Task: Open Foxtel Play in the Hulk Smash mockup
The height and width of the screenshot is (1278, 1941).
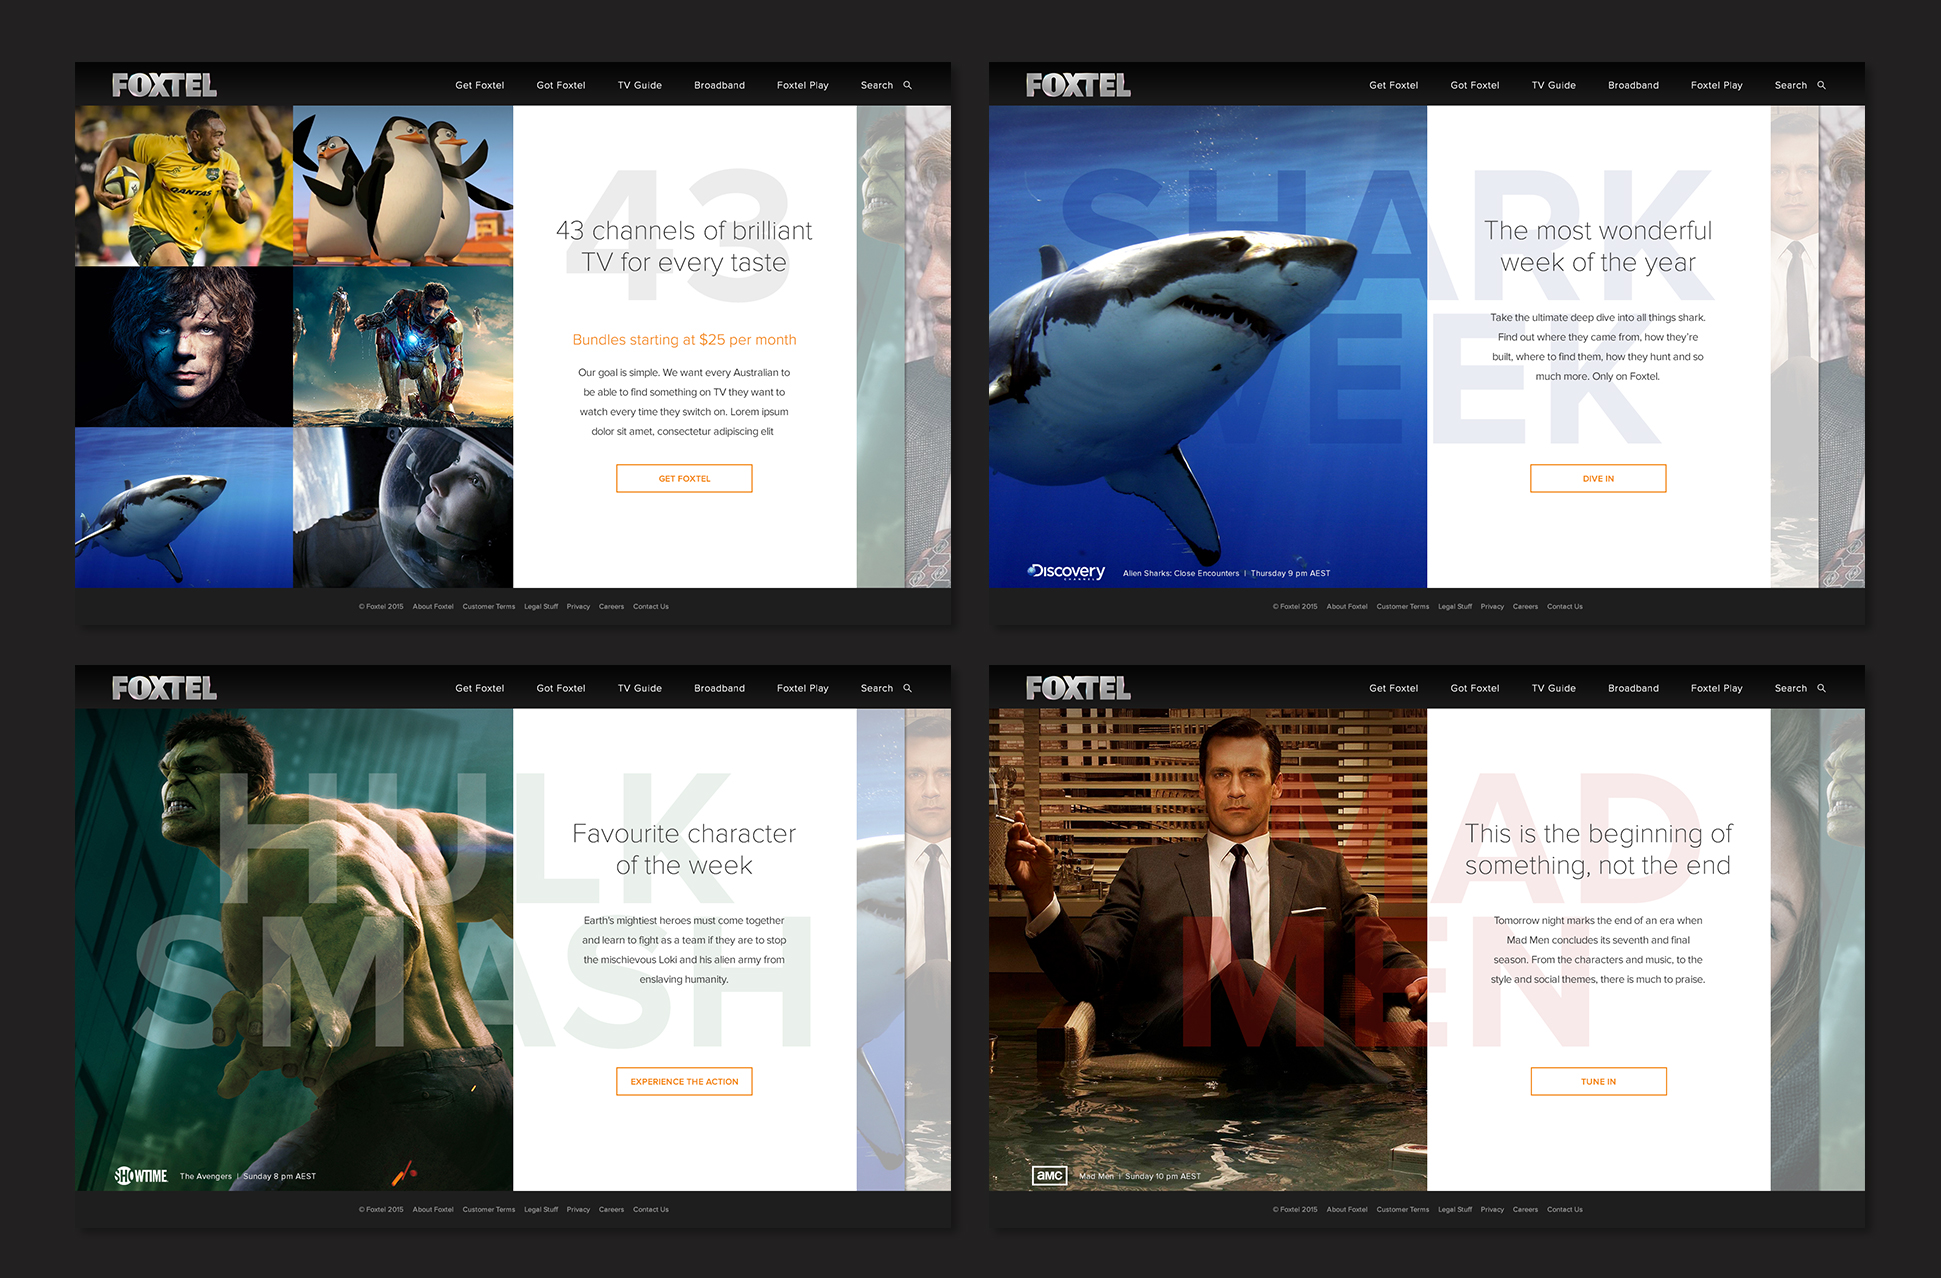Action: tap(803, 688)
